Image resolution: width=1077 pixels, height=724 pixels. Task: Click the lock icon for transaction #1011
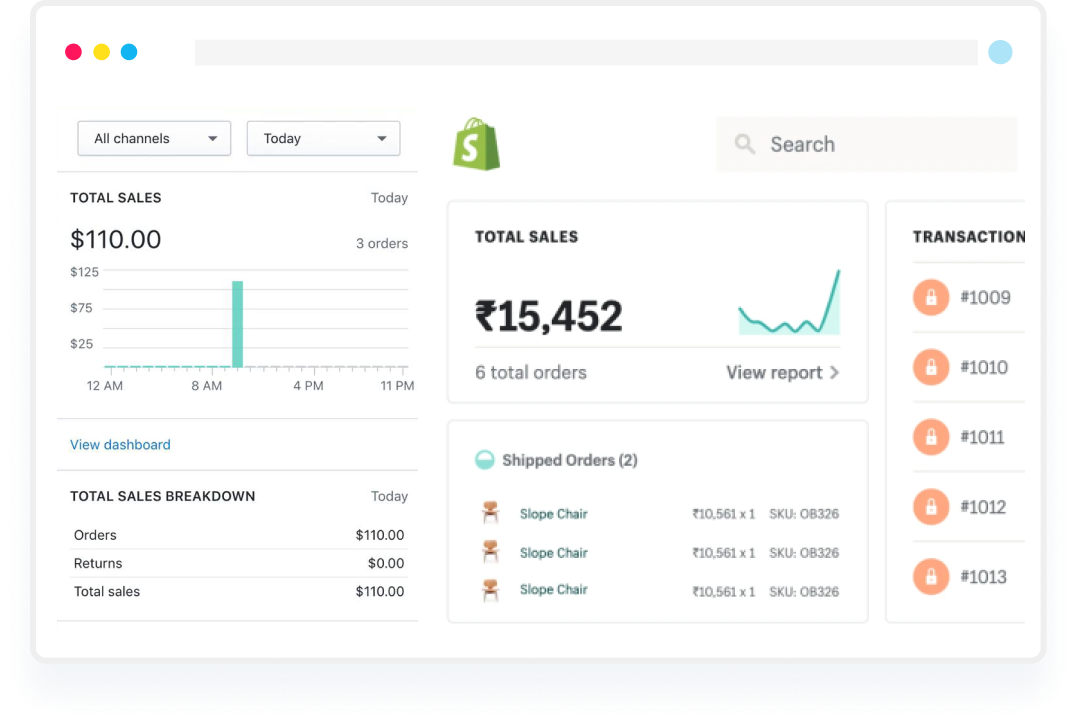click(931, 437)
